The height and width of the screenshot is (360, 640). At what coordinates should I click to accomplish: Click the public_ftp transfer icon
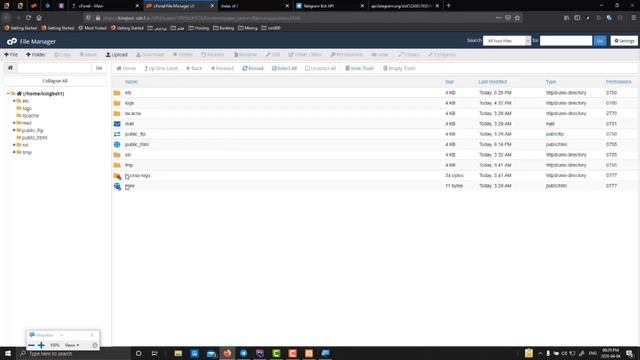[117, 134]
